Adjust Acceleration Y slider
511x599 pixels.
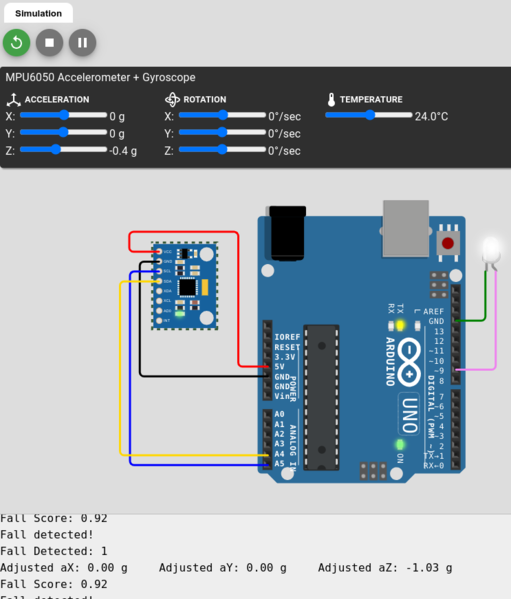coord(63,132)
